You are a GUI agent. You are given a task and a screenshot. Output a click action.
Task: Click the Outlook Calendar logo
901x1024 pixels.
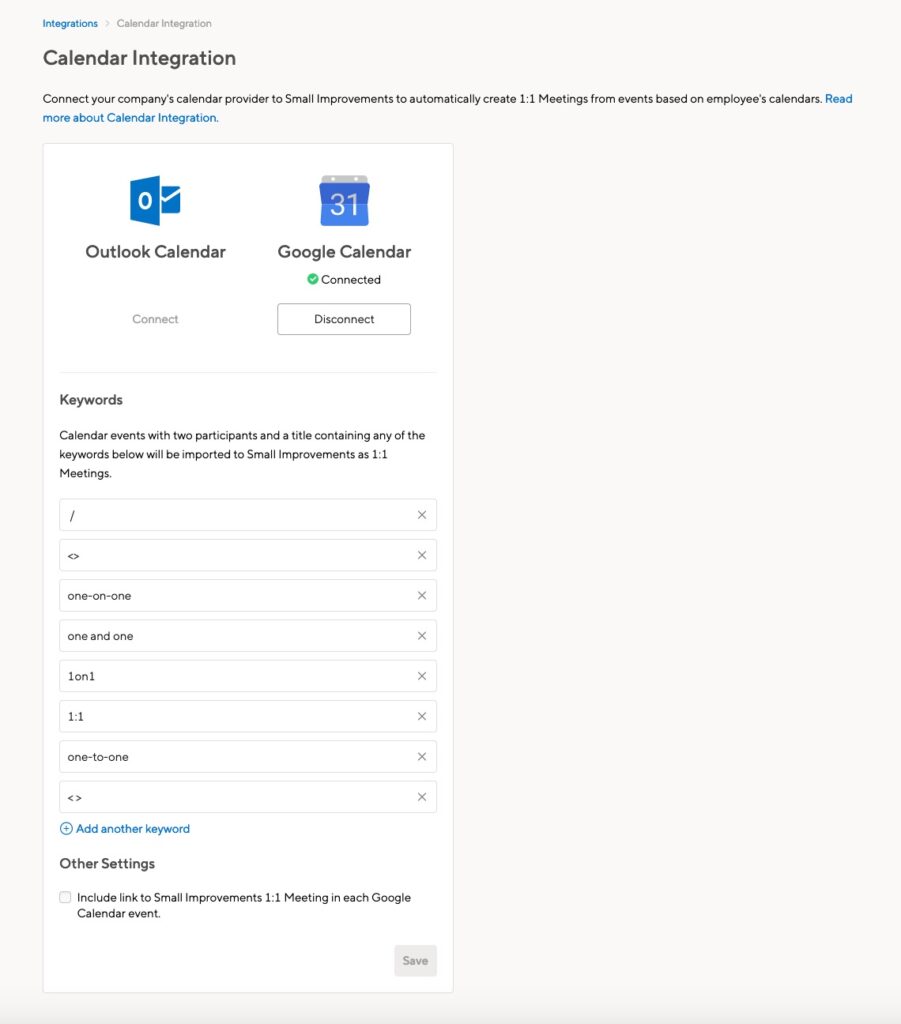click(x=155, y=200)
